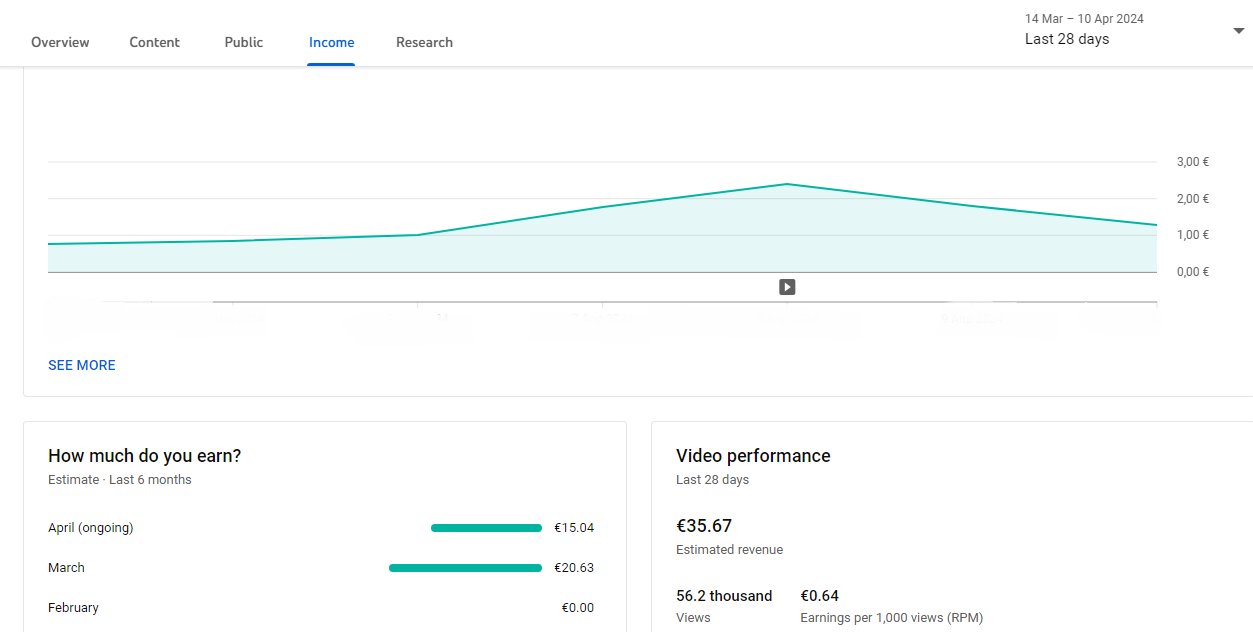Open the Public tab
The width and height of the screenshot is (1253, 632).
244,42
